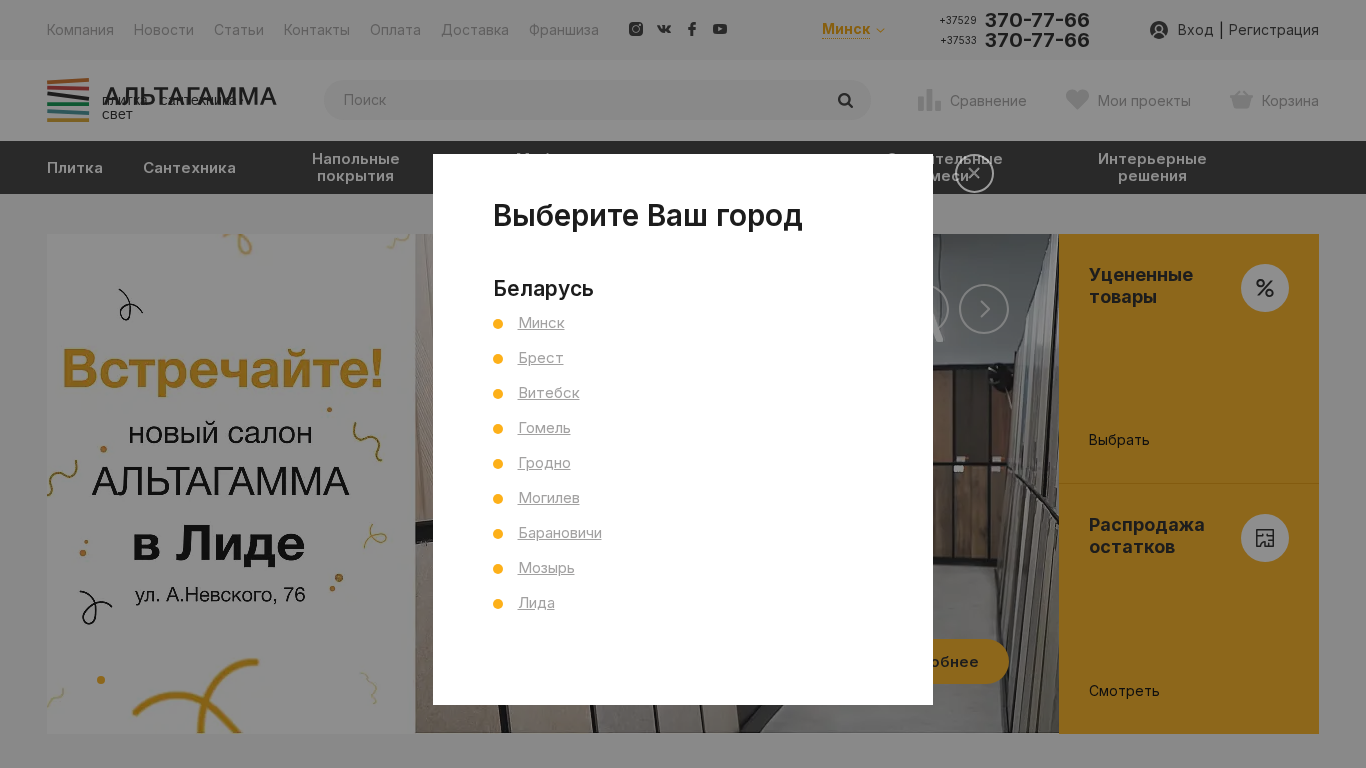Open the Напольные покрытия catalog category
This screenshot has width=1366, height=768.
click(x=356, y=168)
